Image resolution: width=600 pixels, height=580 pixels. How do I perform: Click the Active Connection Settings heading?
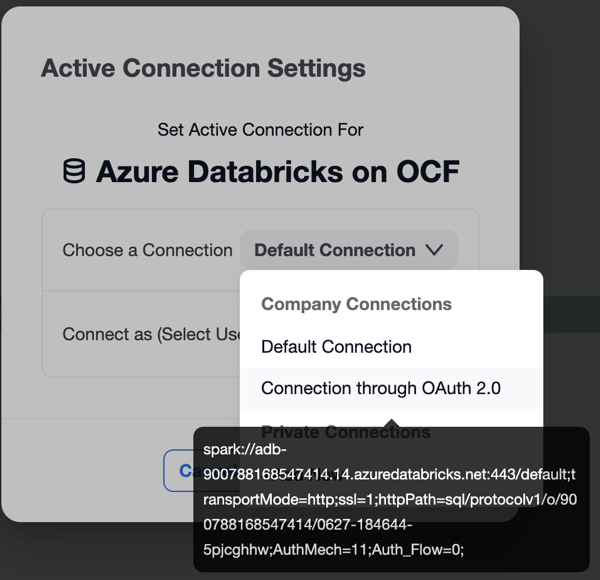click(203, 68)
